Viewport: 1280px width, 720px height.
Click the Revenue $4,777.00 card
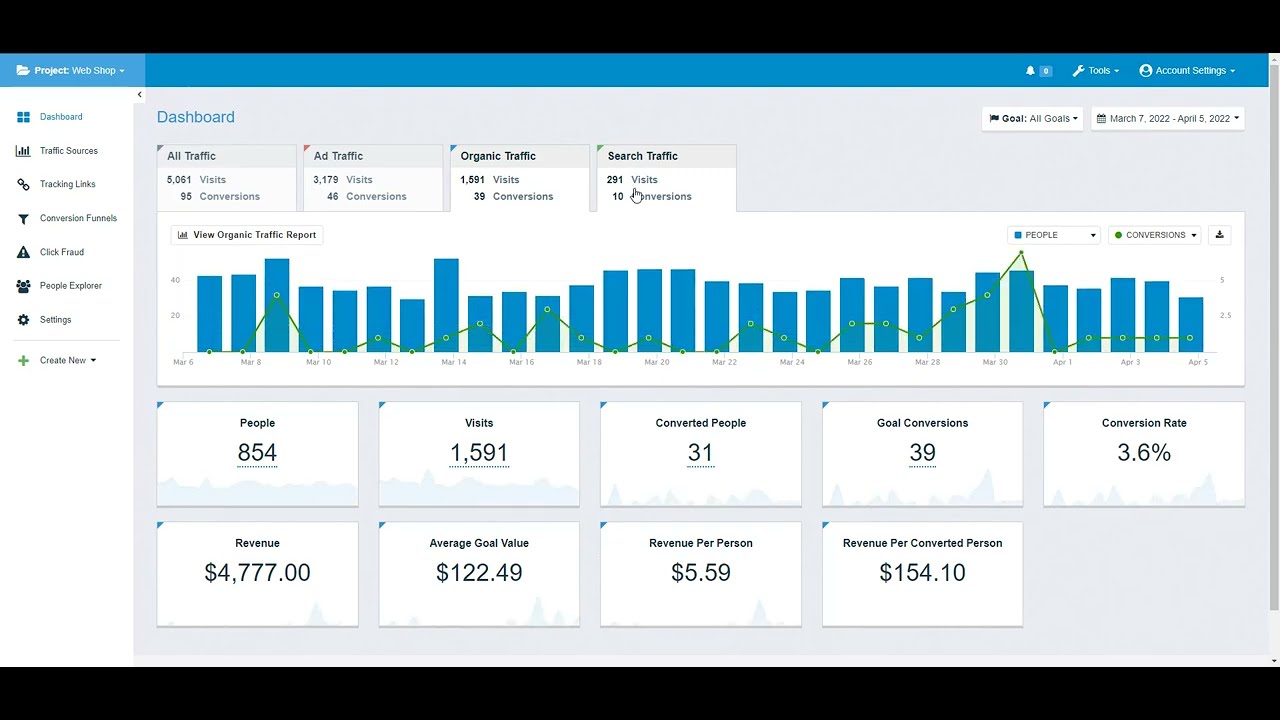[x=257, y=574]
